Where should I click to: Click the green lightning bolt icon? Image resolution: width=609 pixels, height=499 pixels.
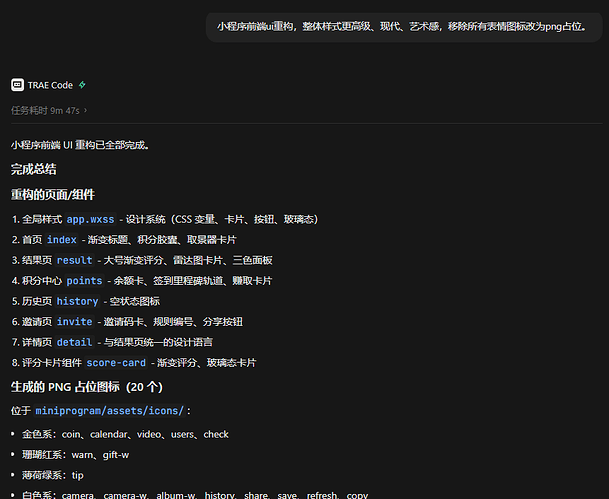82,85
